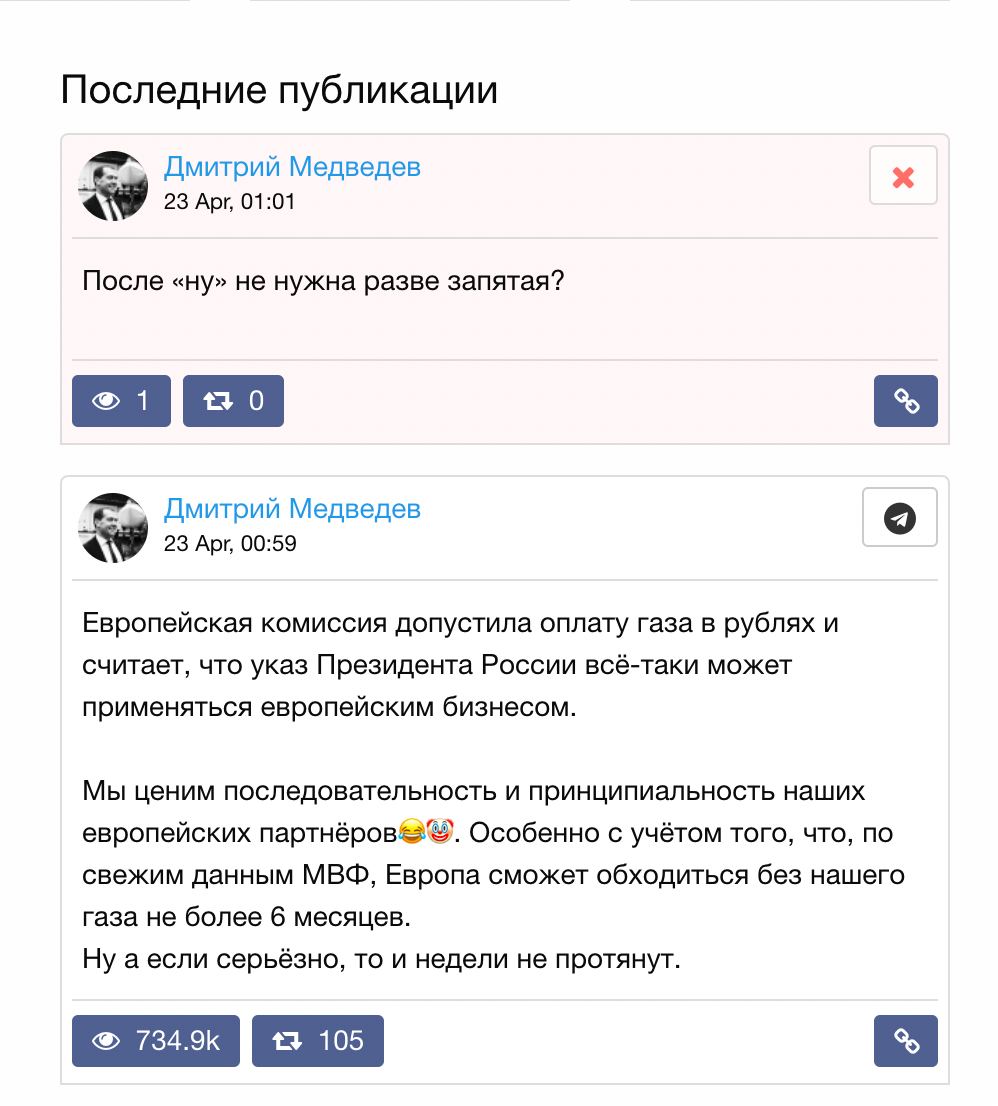Open Дмитрий Медведев name link in second post
998x1106 pixels.
(x=292, y=509)
